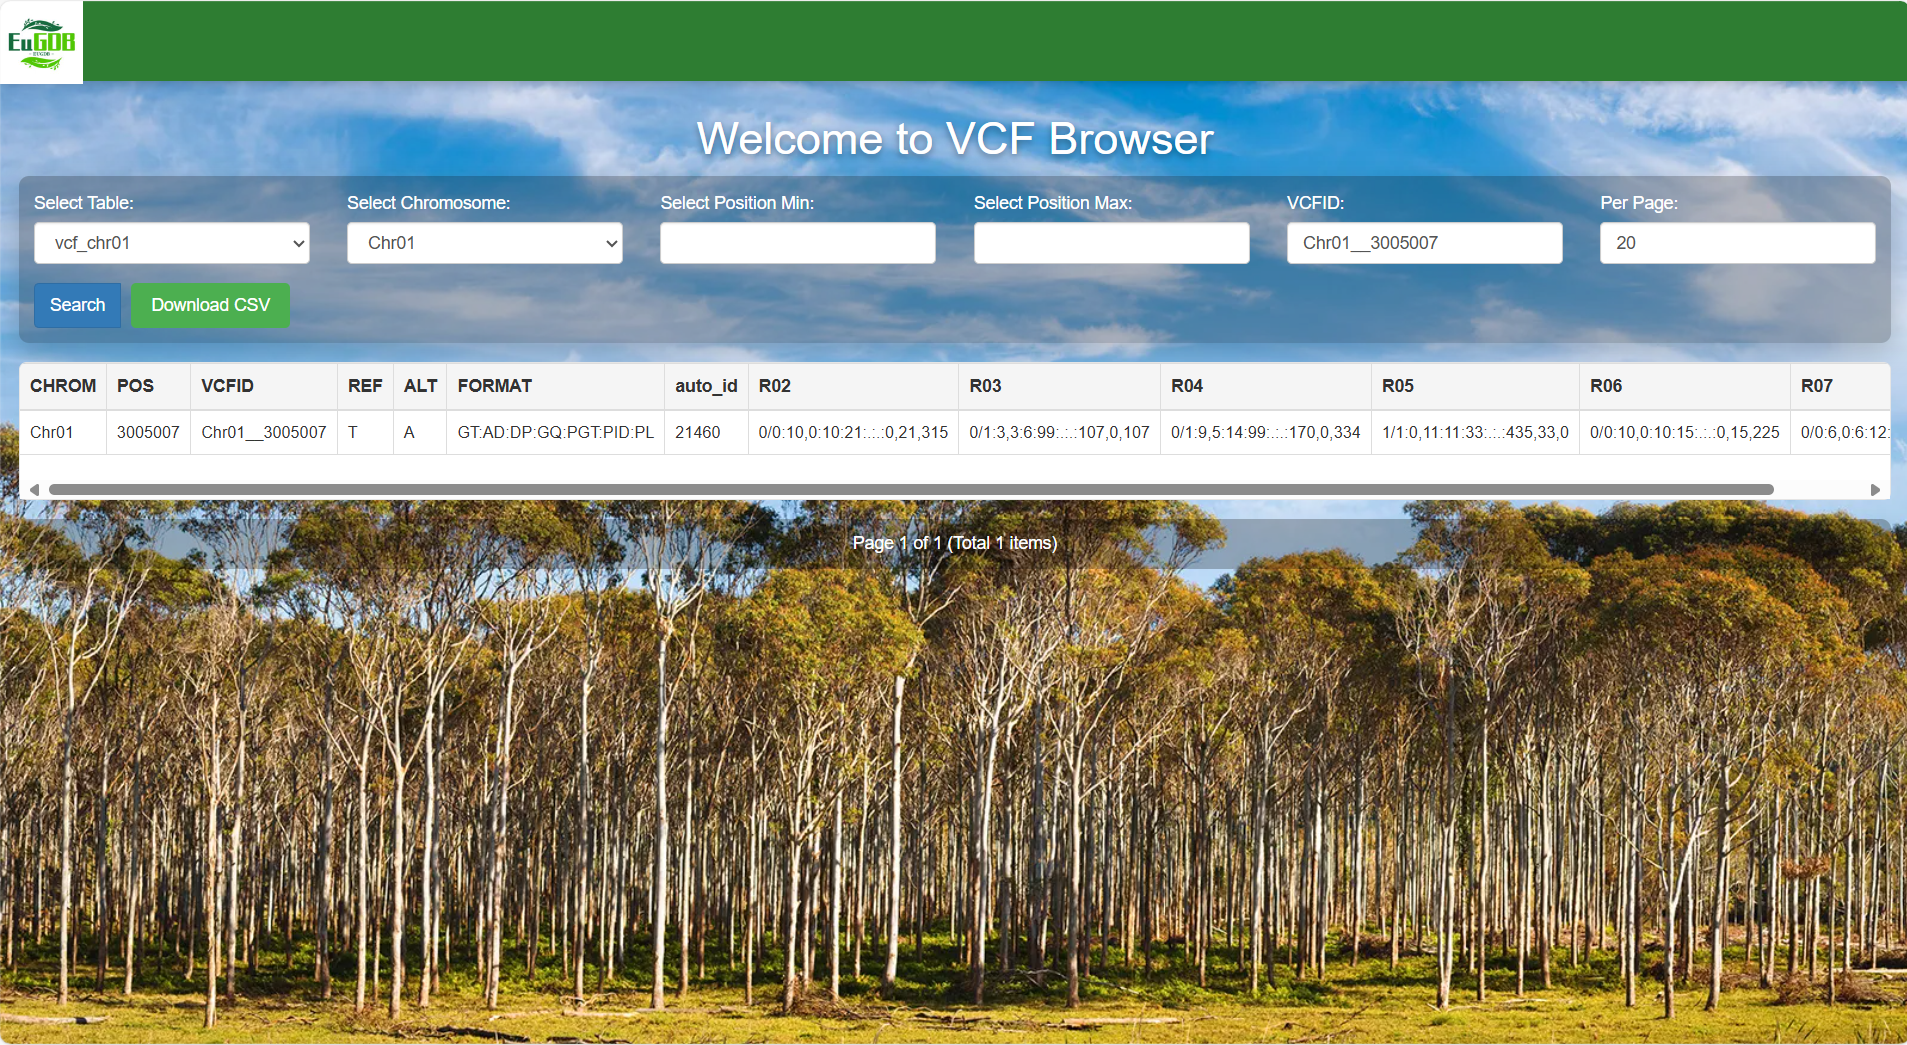
Task: Select the Chr01 cell in the results row
Action: 51,432
